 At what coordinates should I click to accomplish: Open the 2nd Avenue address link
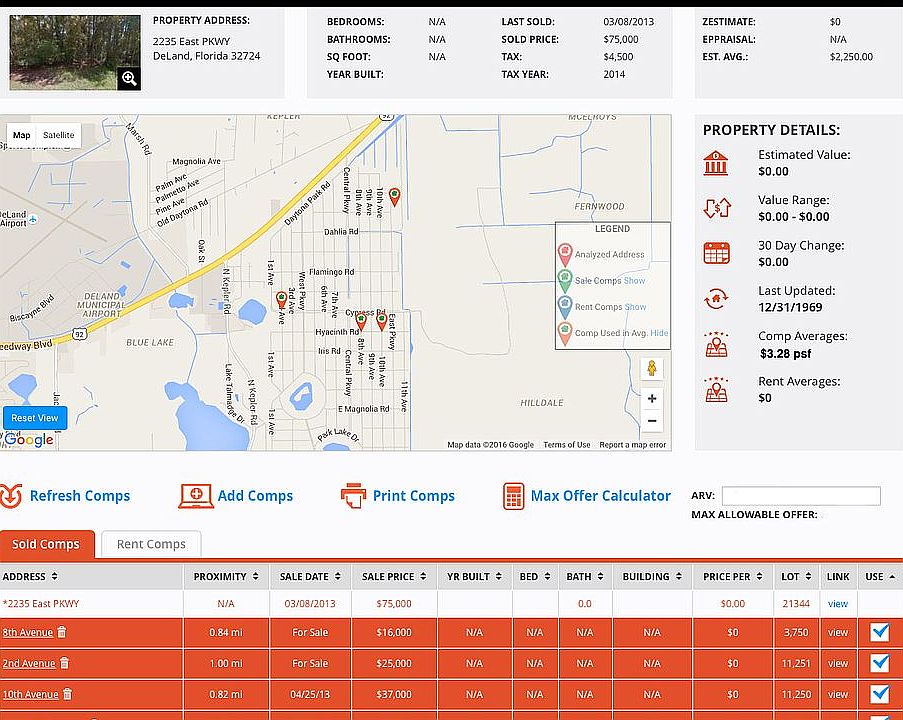(x=29, y=664)
